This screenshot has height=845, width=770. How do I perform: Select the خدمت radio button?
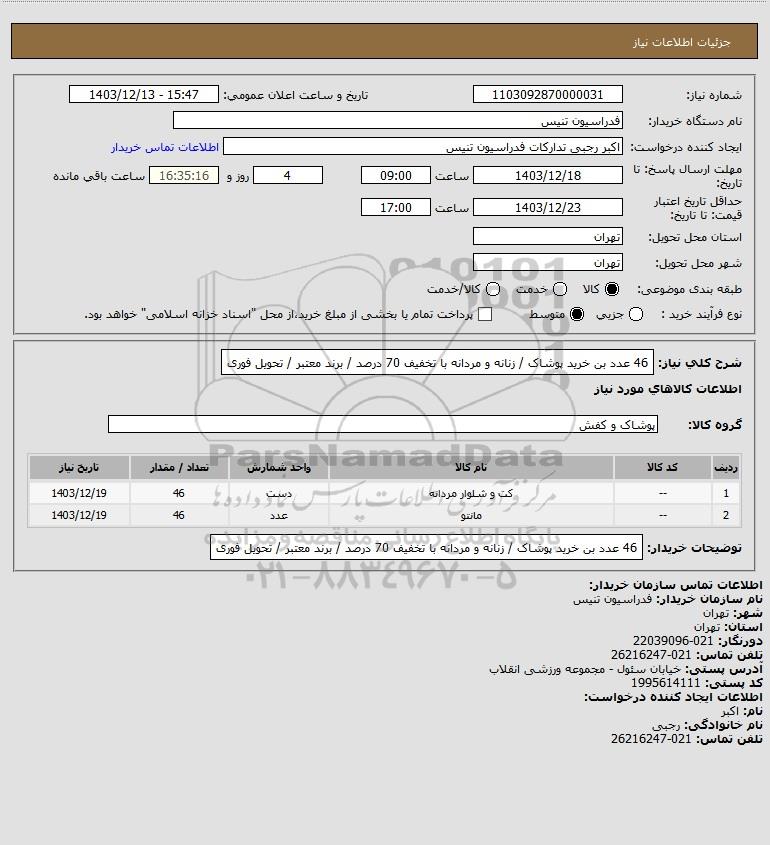click(560, 289)
